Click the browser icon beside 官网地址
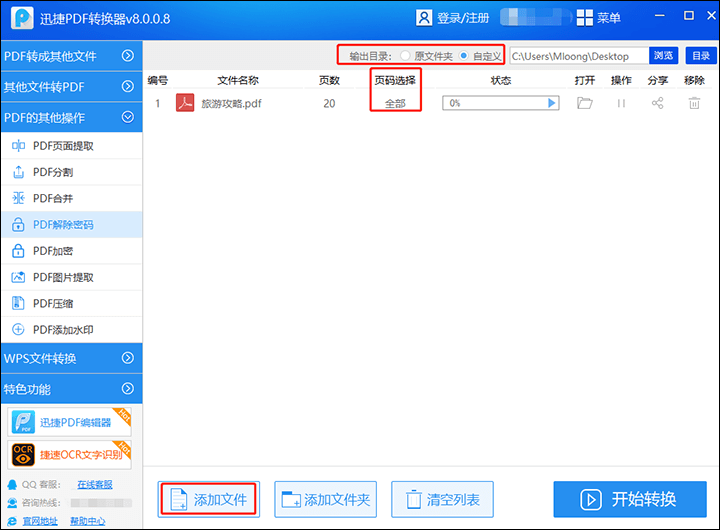The width and height of the screenshot is (720, 530). point(12,521)
